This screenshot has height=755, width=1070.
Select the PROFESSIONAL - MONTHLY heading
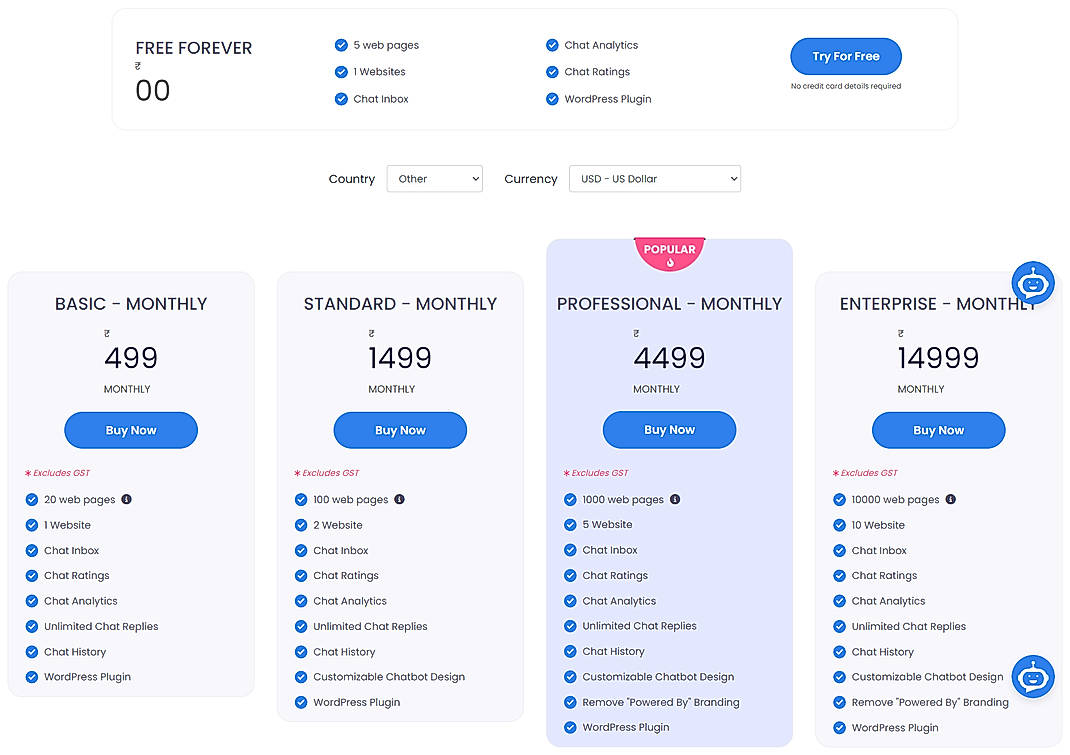click(x=669, y=304)
